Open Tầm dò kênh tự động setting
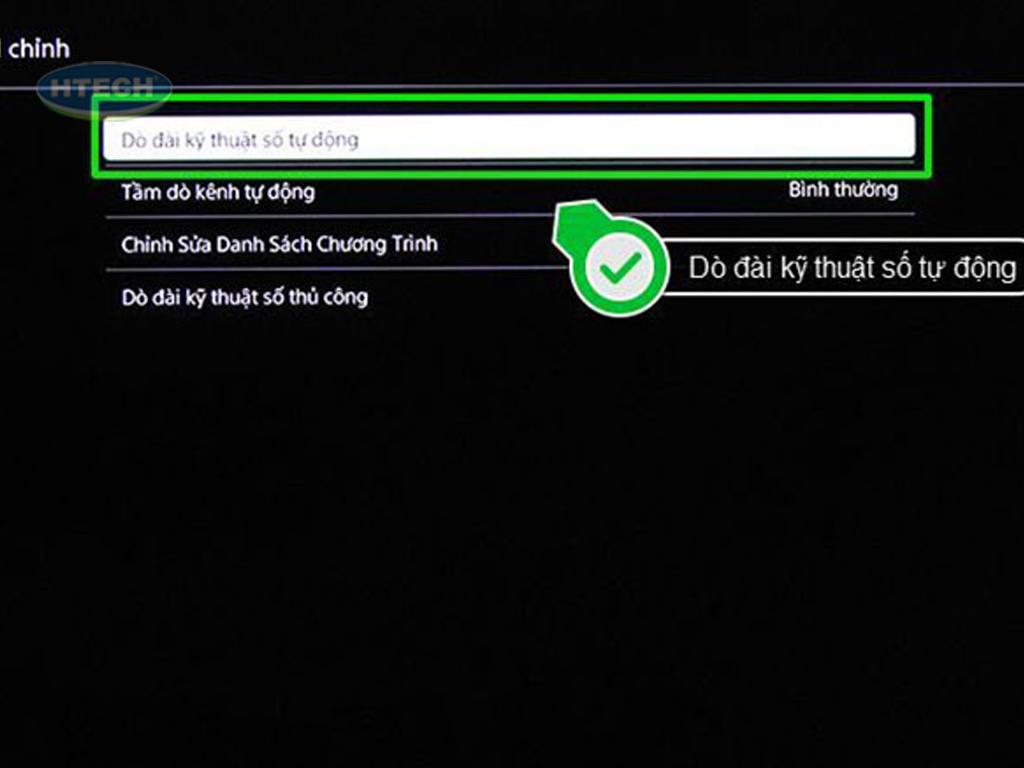This screenshot has height=768, width=1024. coord(218,192)
